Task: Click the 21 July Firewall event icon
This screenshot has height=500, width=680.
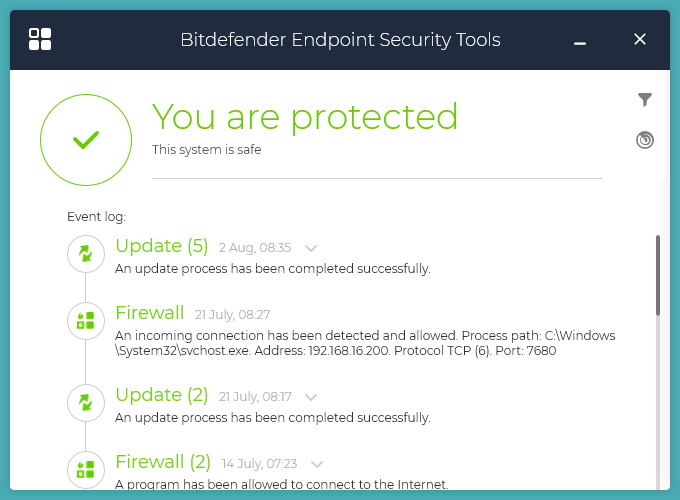Action: [86, 320]
